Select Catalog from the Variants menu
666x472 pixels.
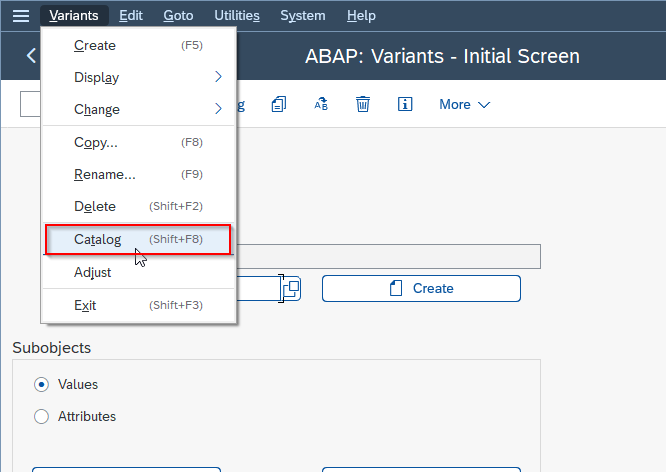coord(138,239)
